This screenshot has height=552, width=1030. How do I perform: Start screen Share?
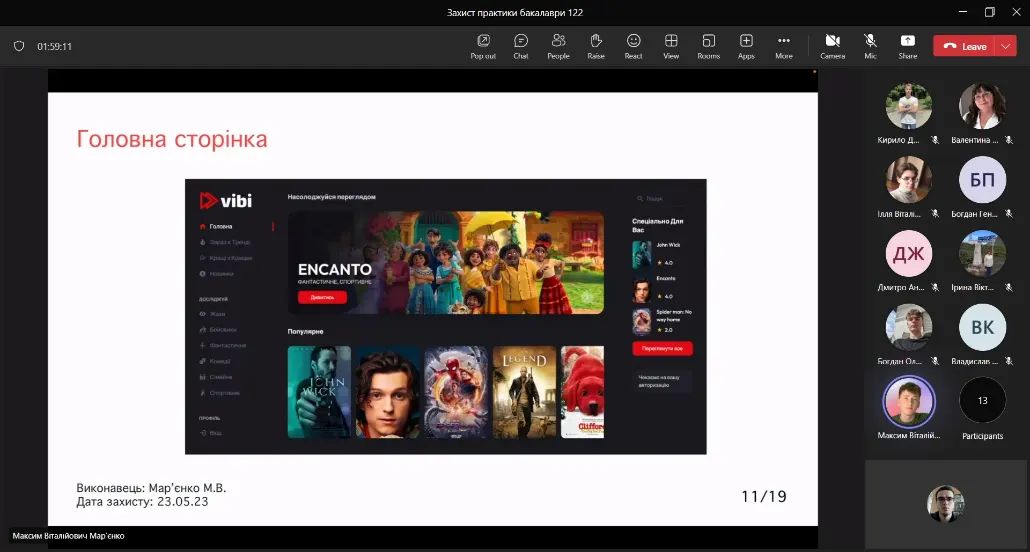tap(907, 45)
